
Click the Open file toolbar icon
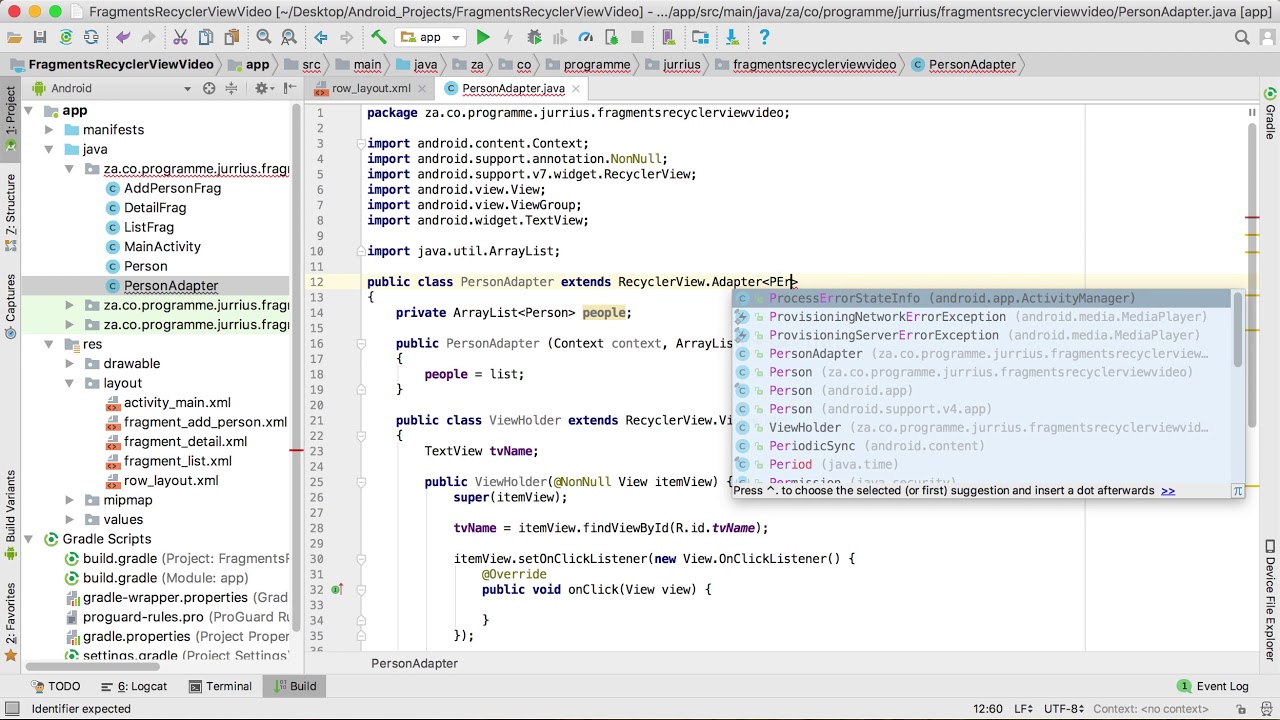tap(14, 37)
